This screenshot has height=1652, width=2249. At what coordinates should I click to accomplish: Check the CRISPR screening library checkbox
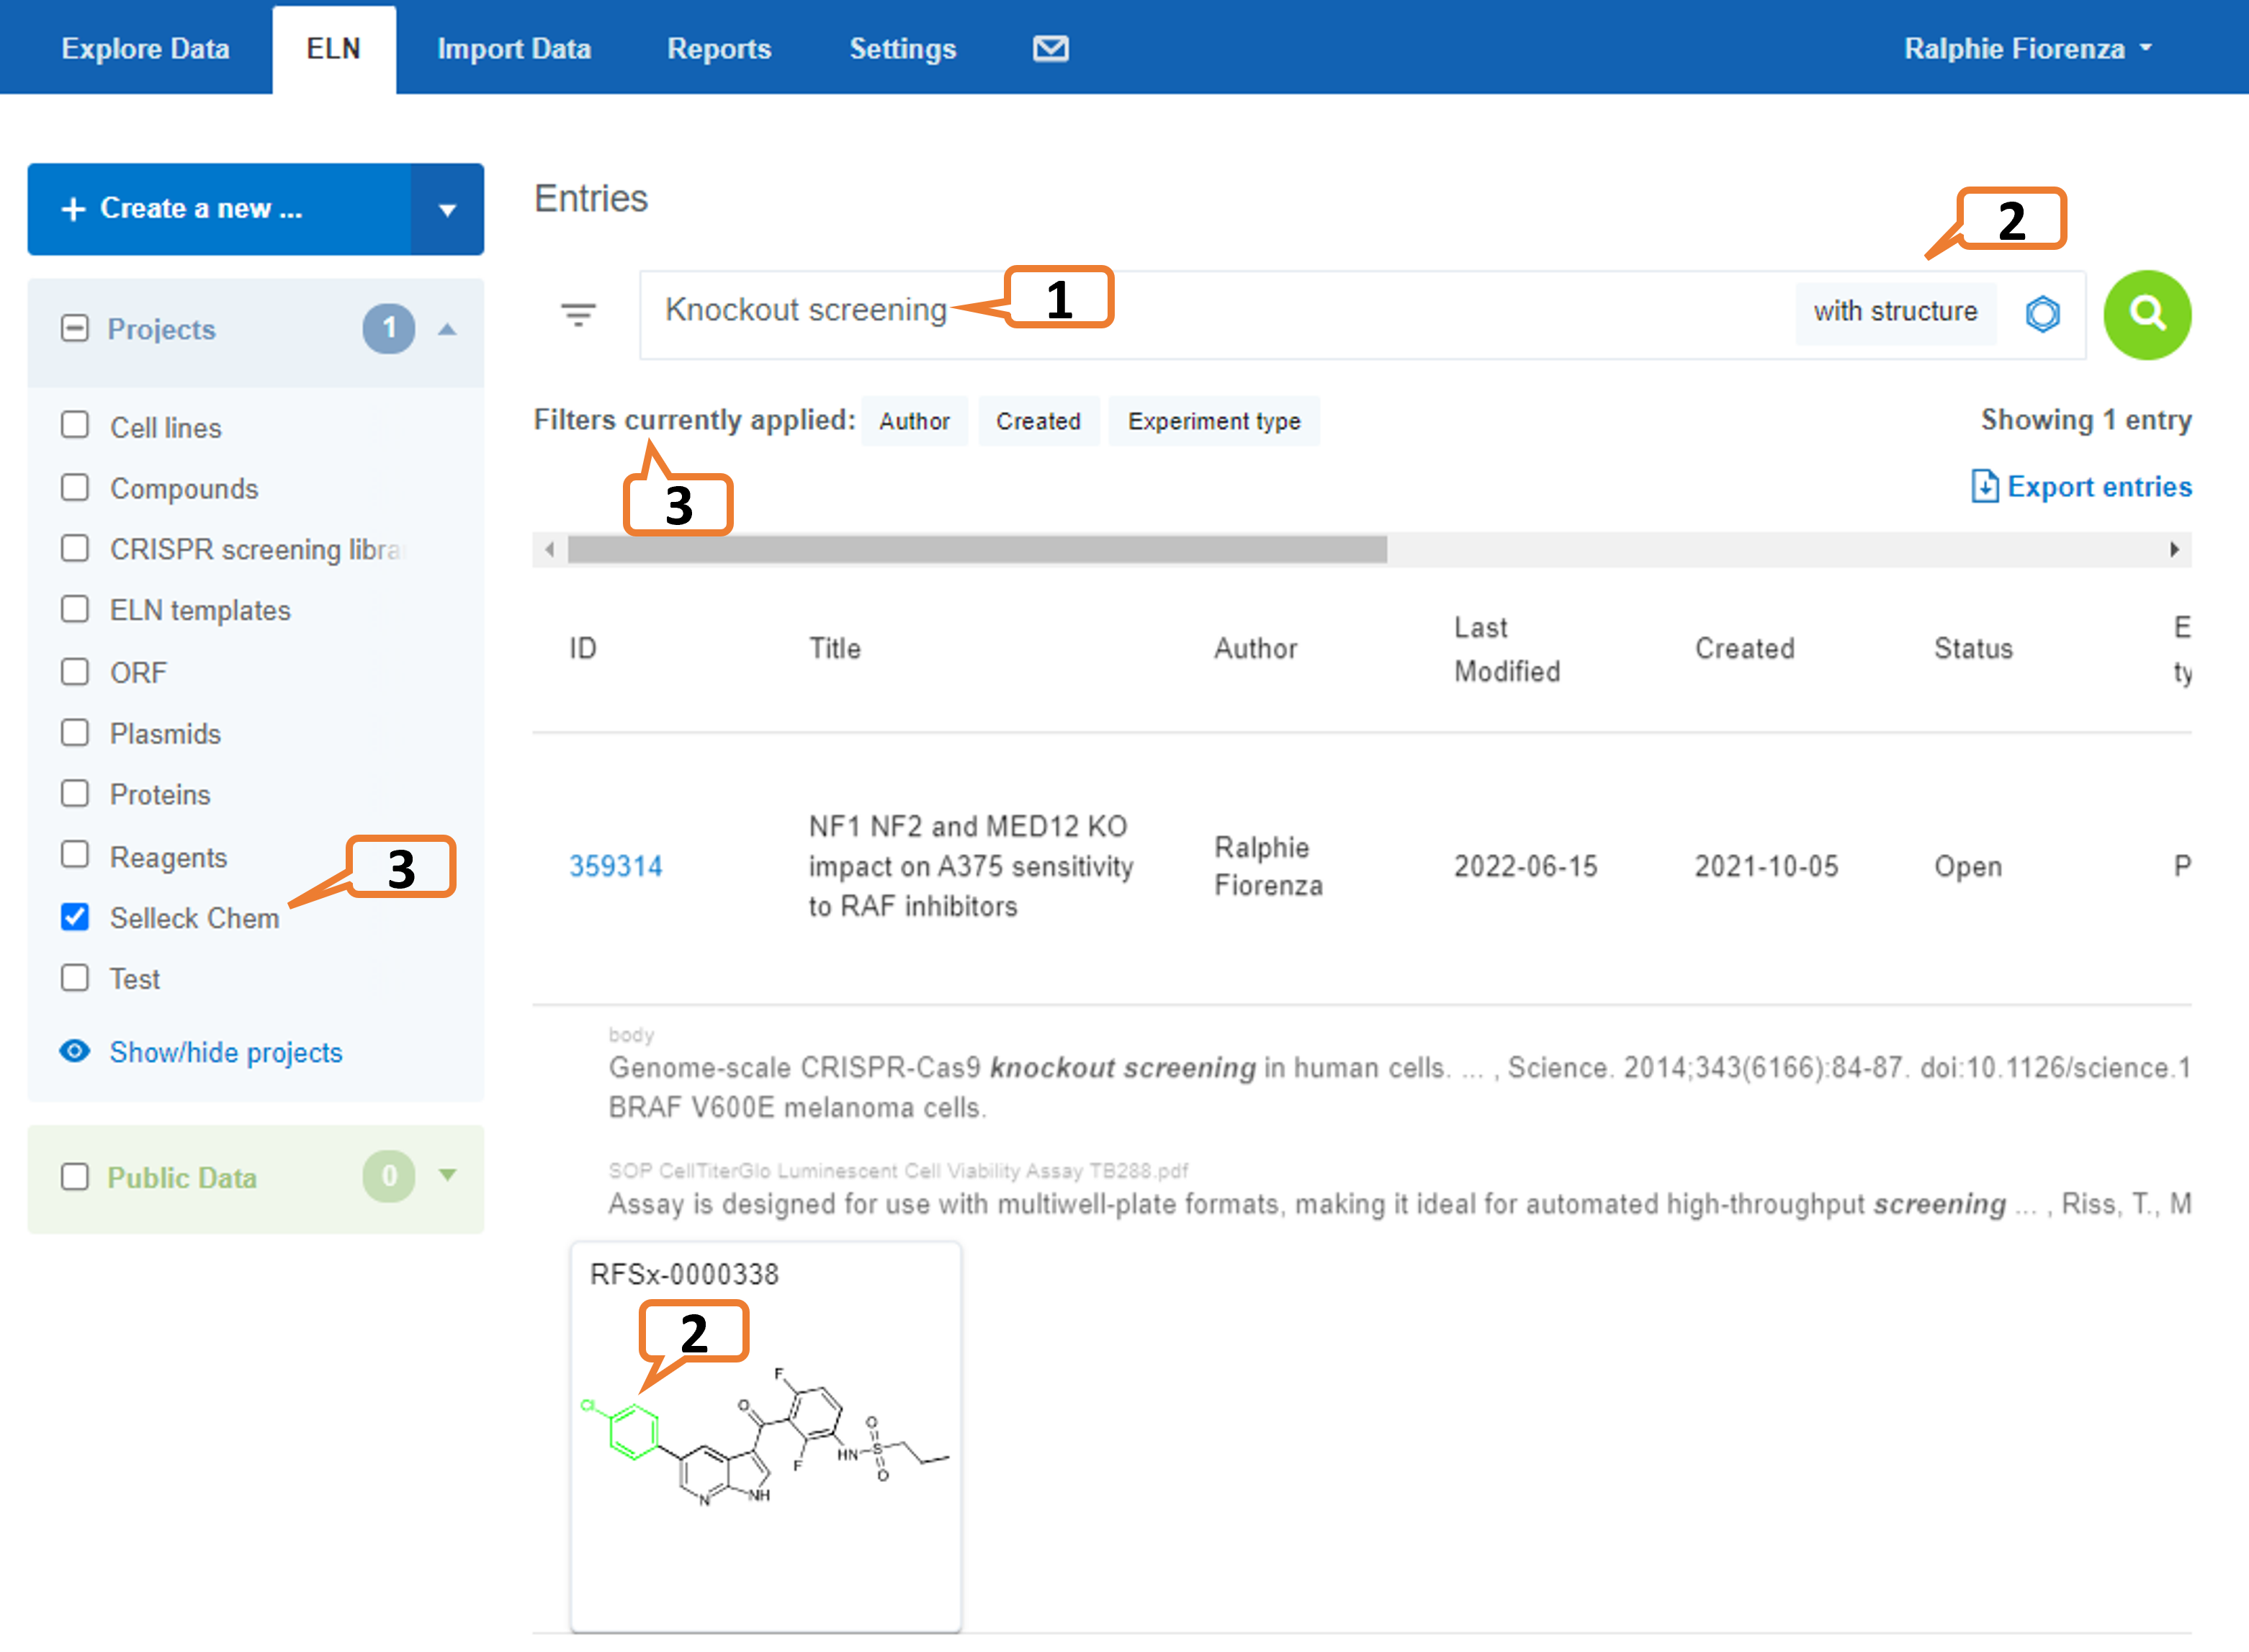click(75, 548)
